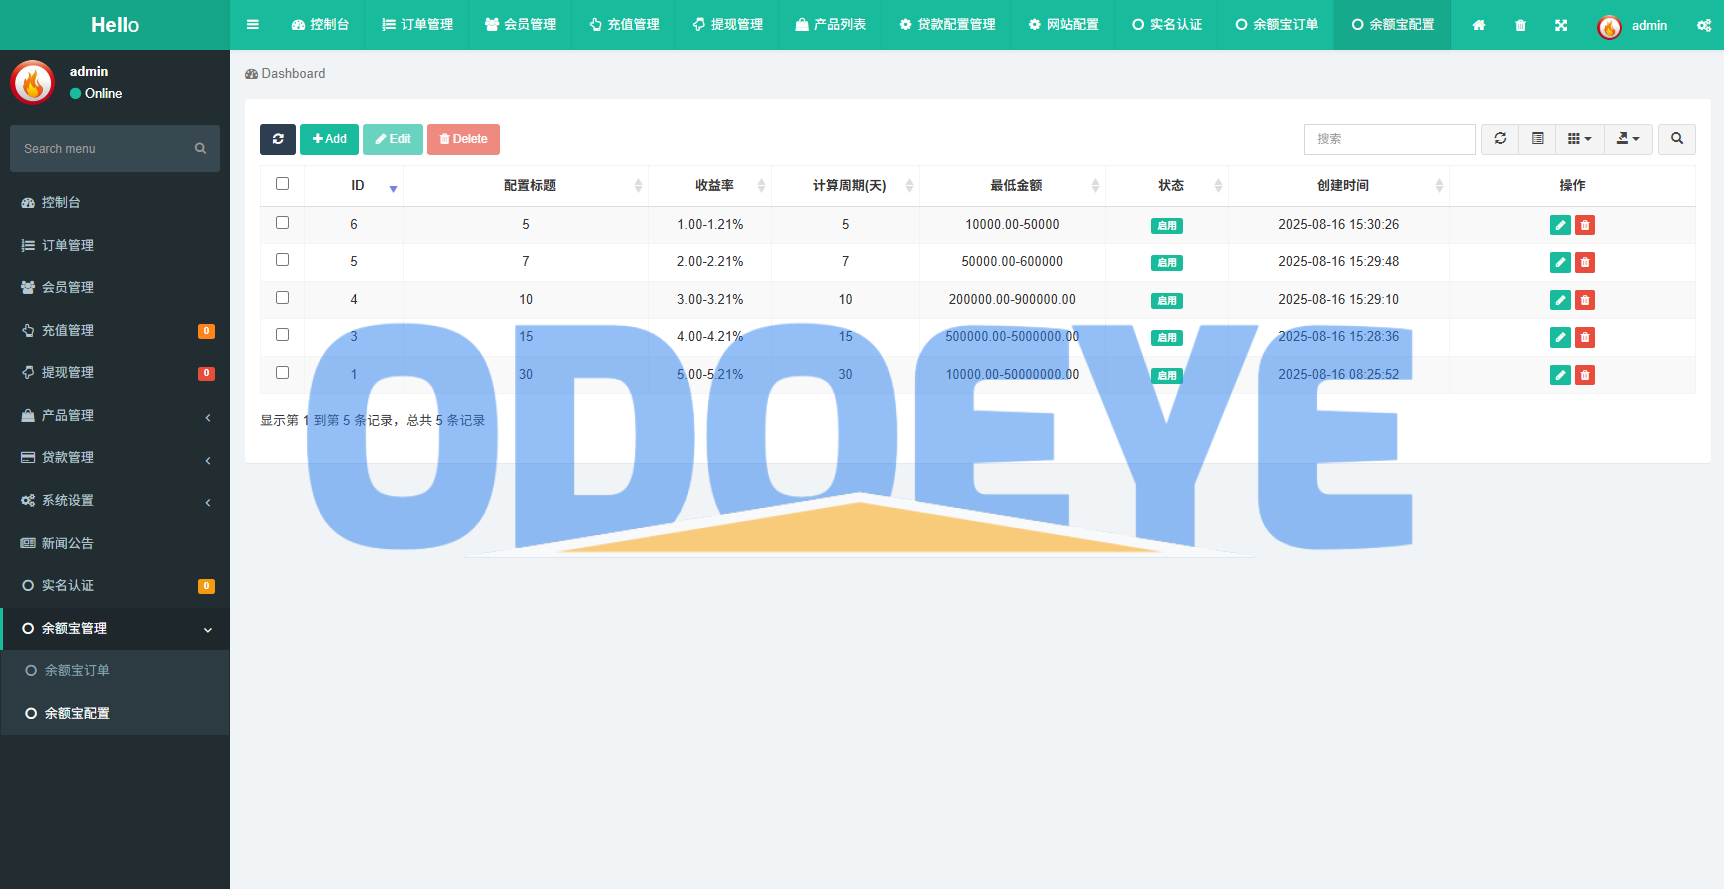
Task: Click the red Delete button in toolbar
Action: 463,139
